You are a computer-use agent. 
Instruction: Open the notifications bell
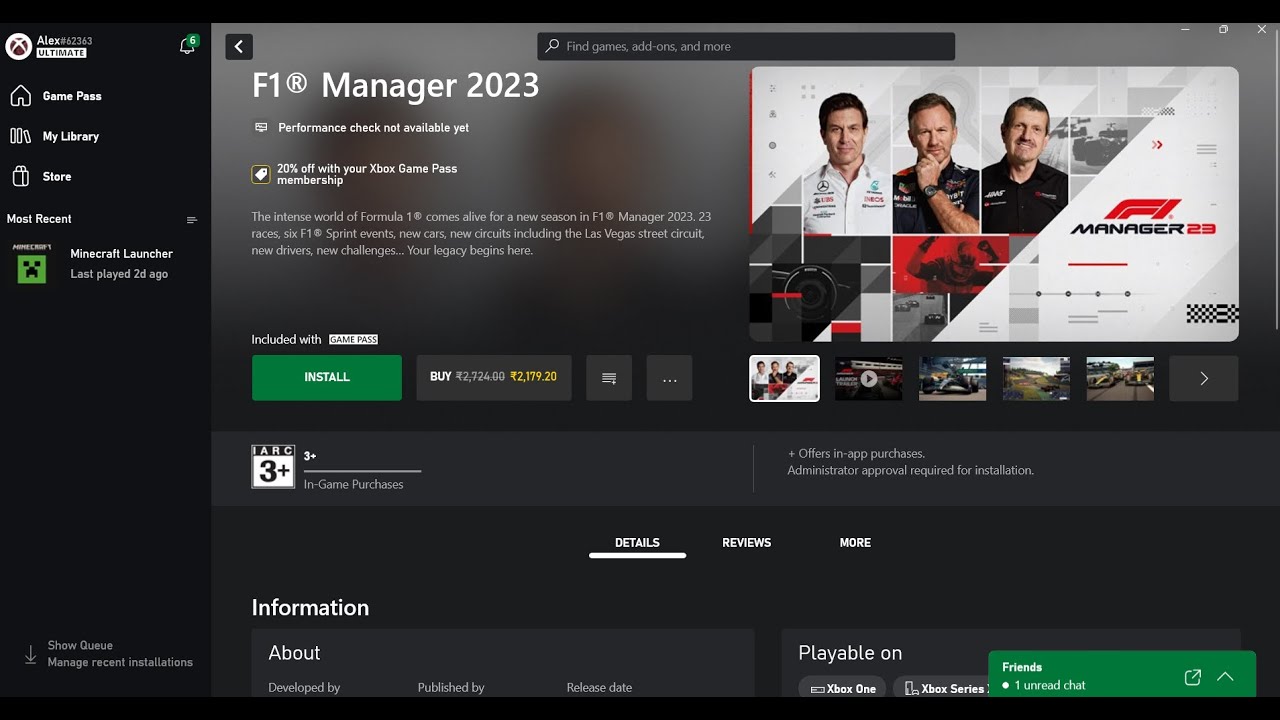pos(187,46)
